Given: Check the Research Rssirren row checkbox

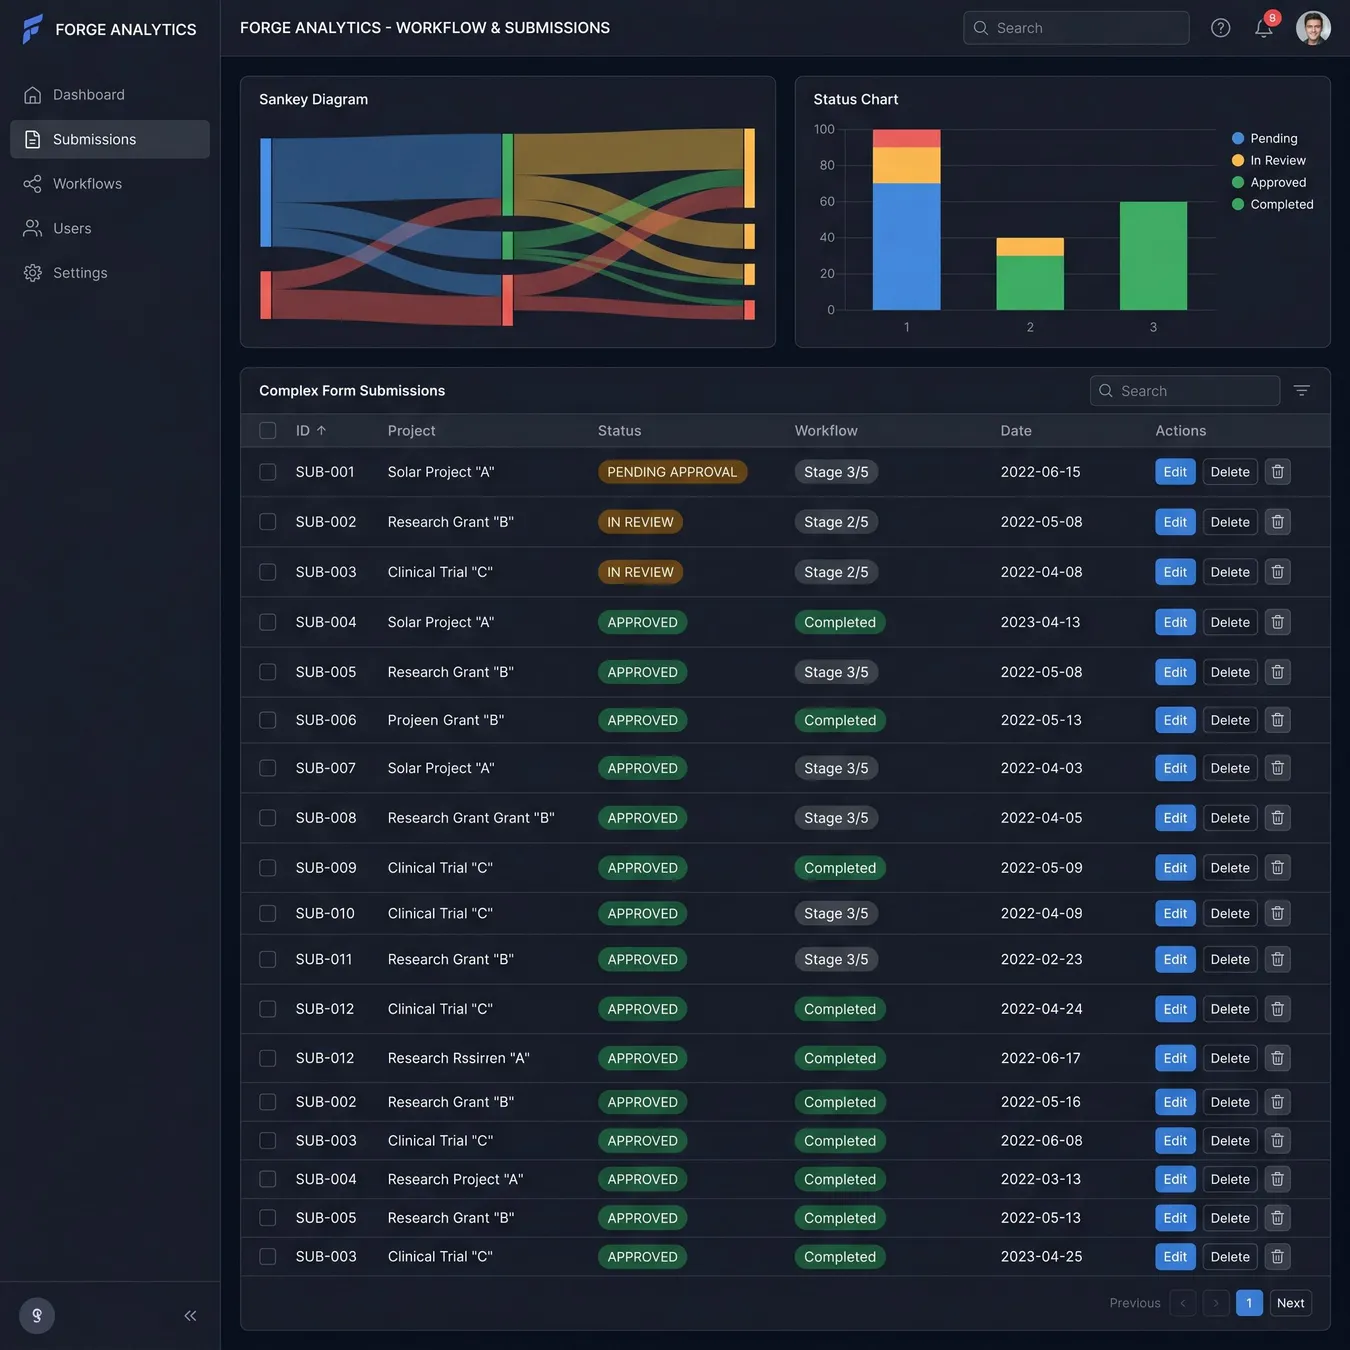Looking at the screenshot, I should pos(268,1058).
